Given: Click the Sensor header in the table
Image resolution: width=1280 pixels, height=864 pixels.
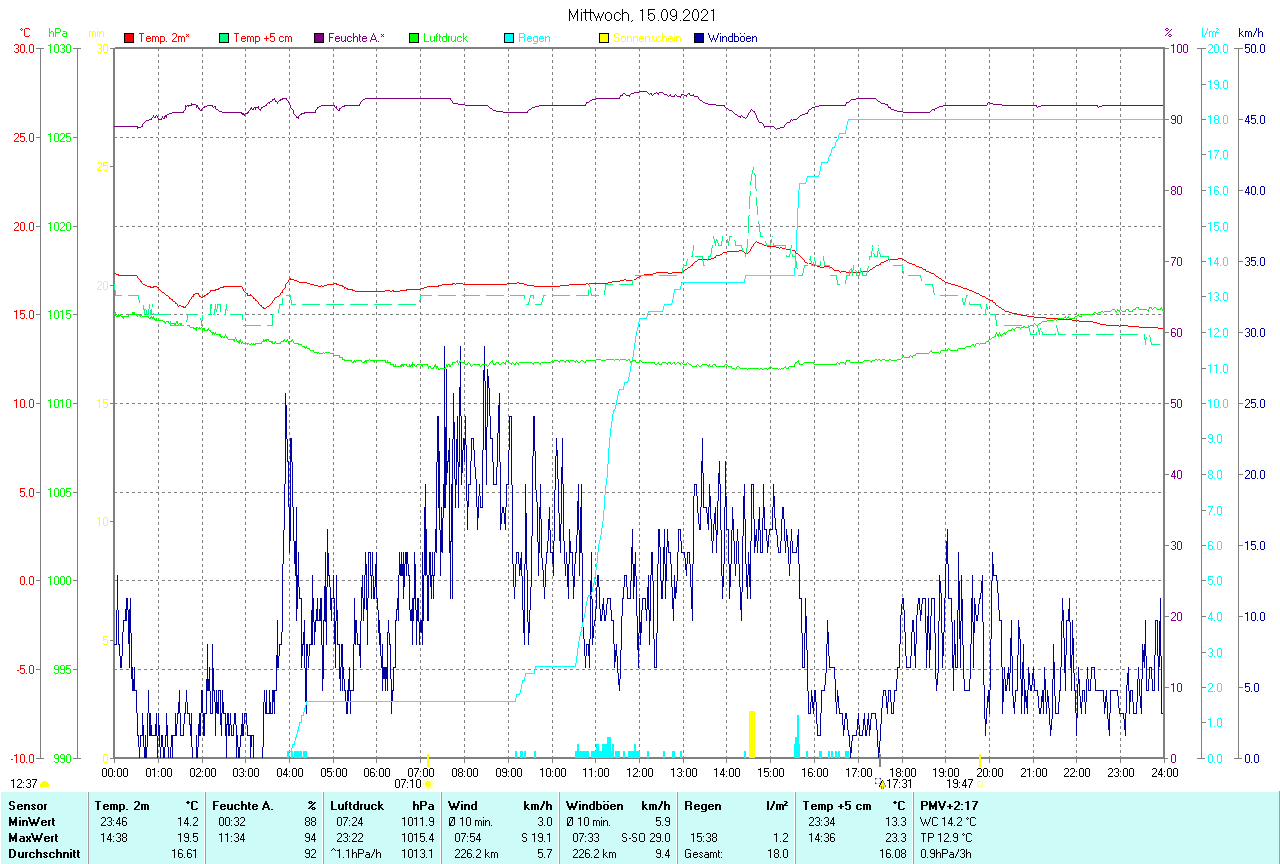Looking at the screenshot, I should [27, 805].
